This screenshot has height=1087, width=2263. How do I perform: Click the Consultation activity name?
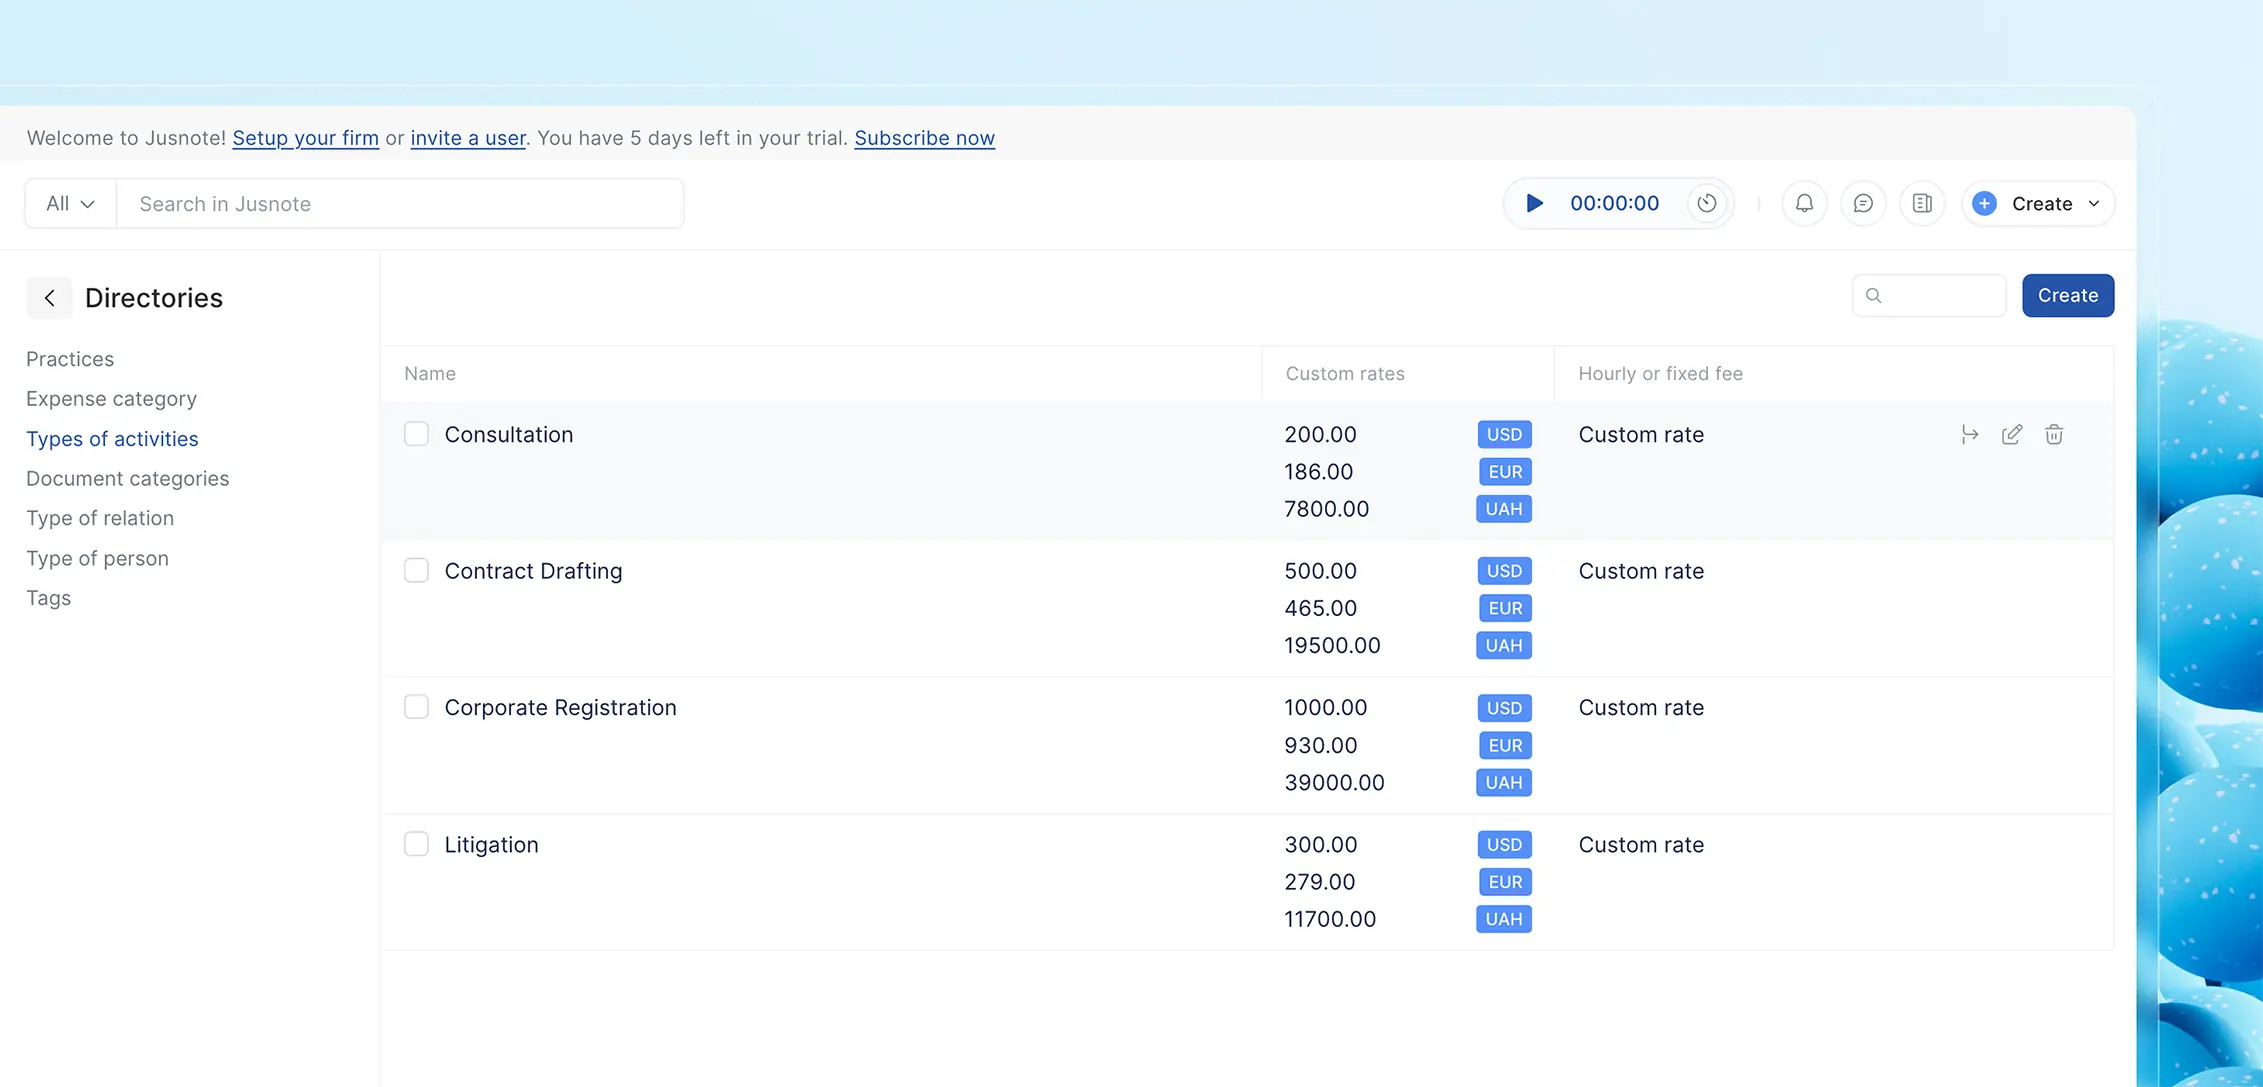point(509,434)
